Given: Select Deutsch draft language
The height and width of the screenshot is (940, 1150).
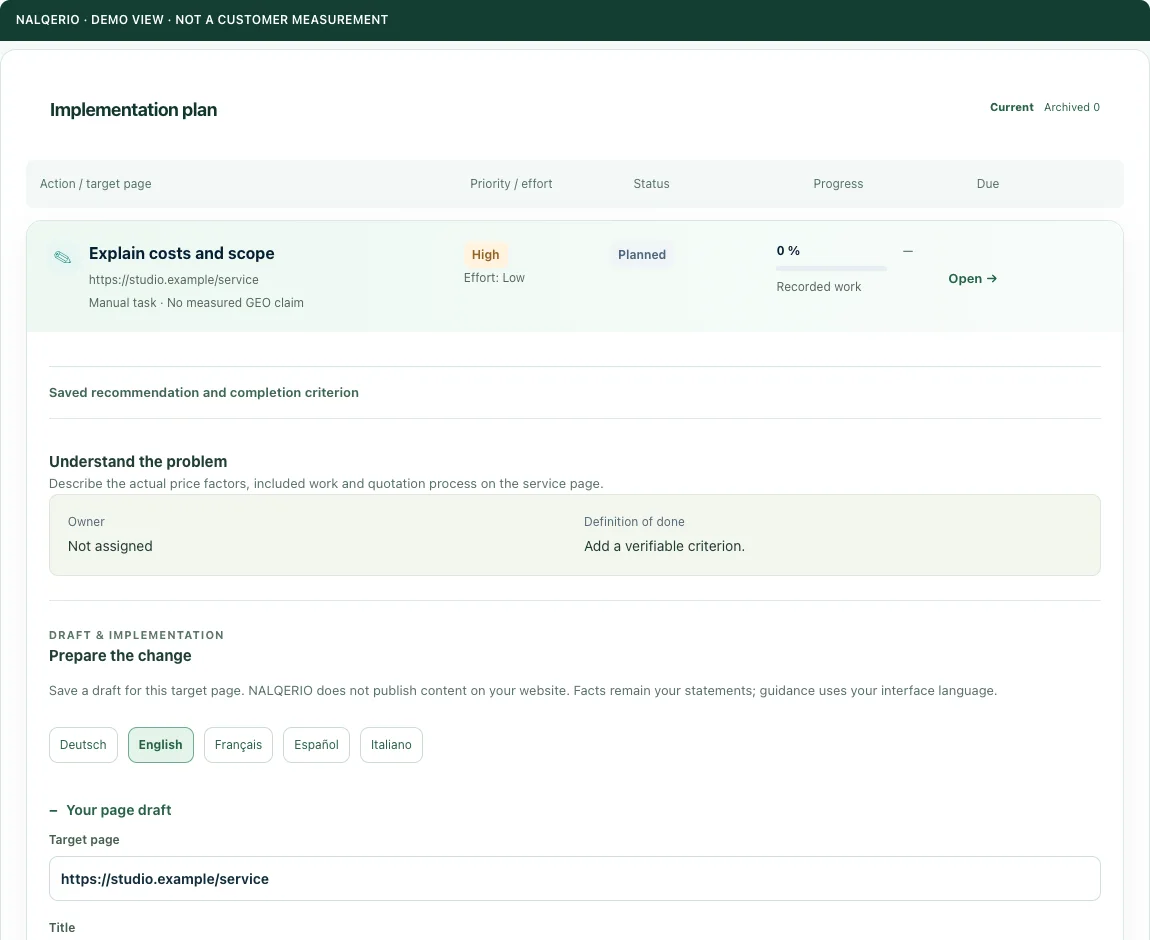Looking at the screenshot, I should [83, 745].
